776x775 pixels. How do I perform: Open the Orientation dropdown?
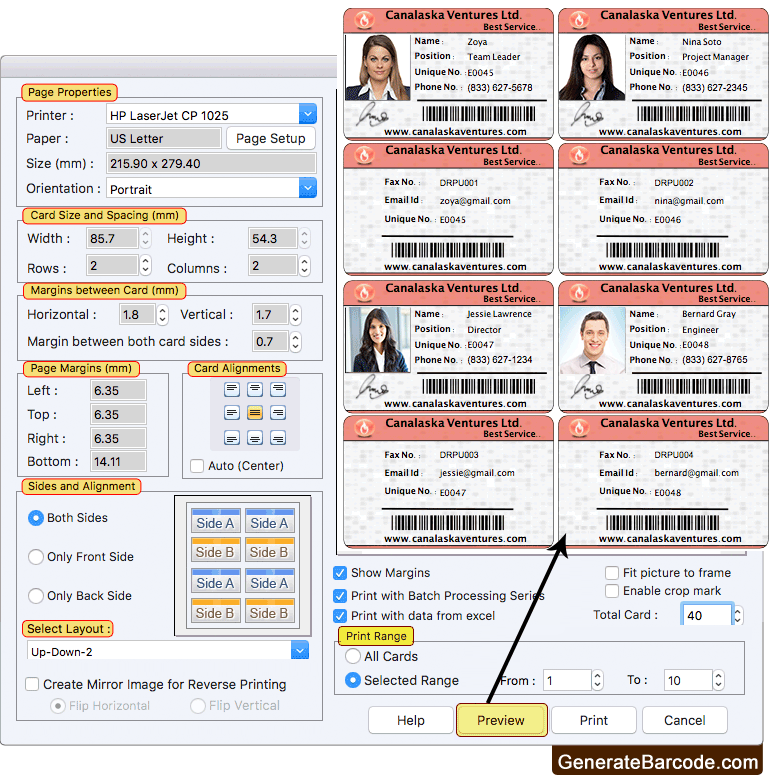(x=307, y=188)
